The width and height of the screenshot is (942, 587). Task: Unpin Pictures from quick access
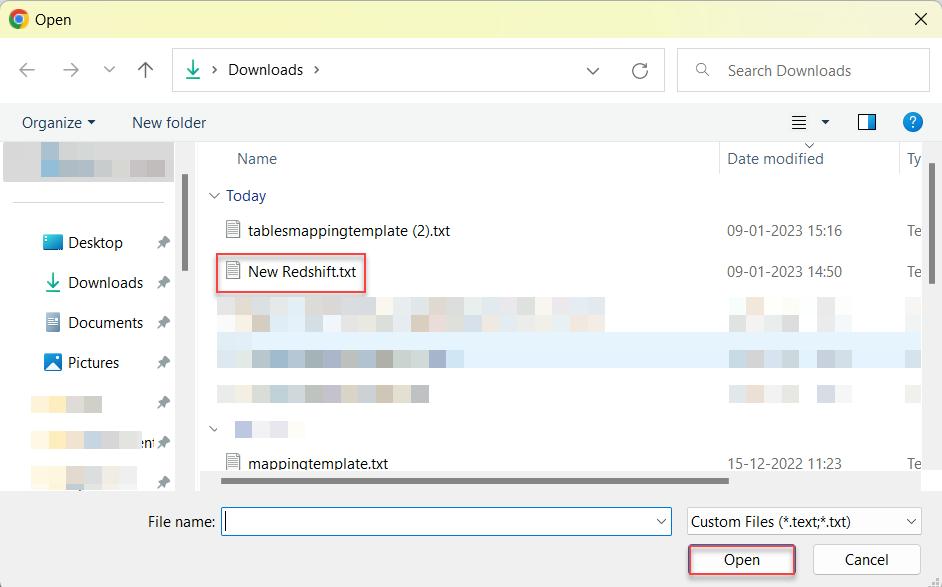point(163,362)
